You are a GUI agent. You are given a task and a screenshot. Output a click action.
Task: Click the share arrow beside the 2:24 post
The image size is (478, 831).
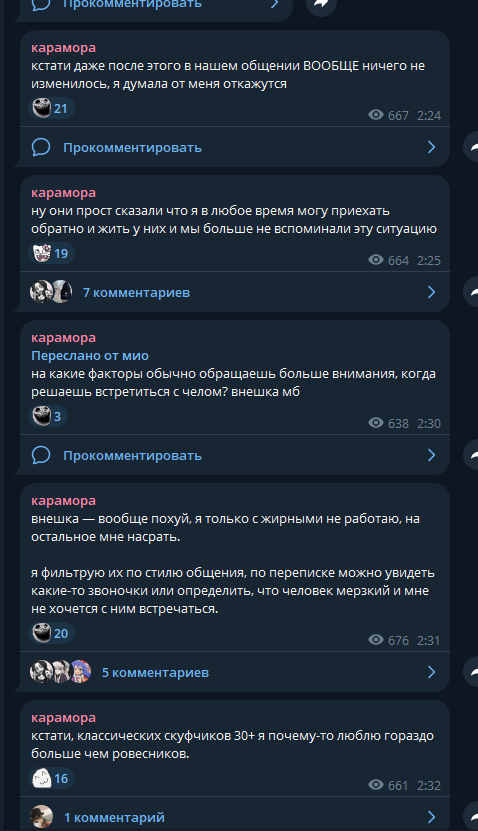(x=472, y=147)
